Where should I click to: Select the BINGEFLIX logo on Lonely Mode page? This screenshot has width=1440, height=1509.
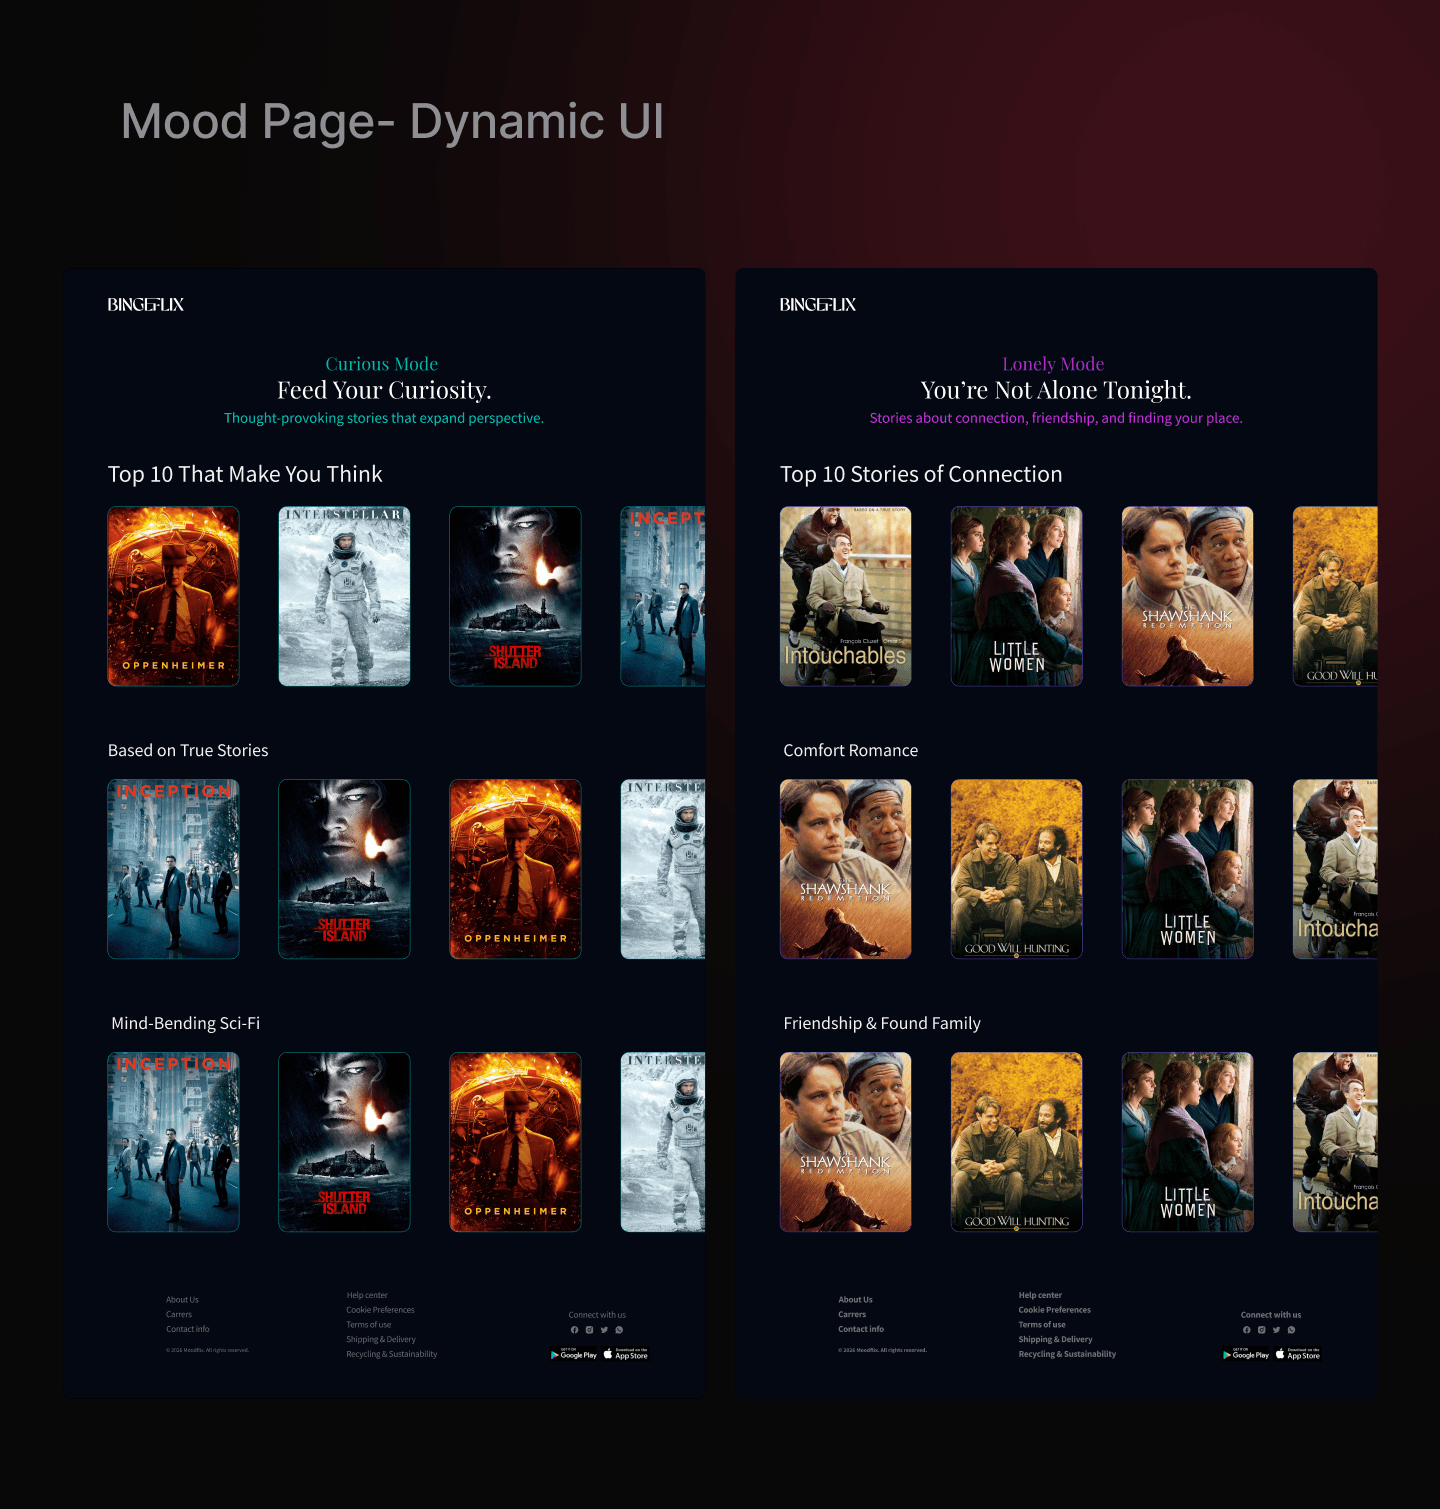click(818, 303)
